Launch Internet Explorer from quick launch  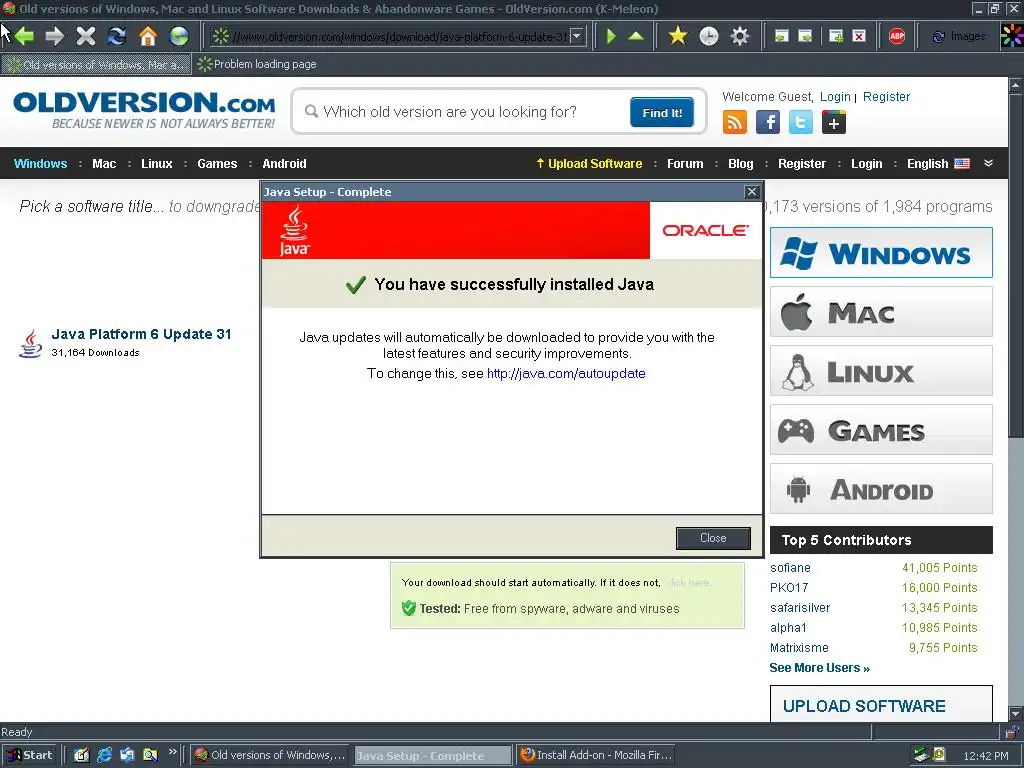104,755
